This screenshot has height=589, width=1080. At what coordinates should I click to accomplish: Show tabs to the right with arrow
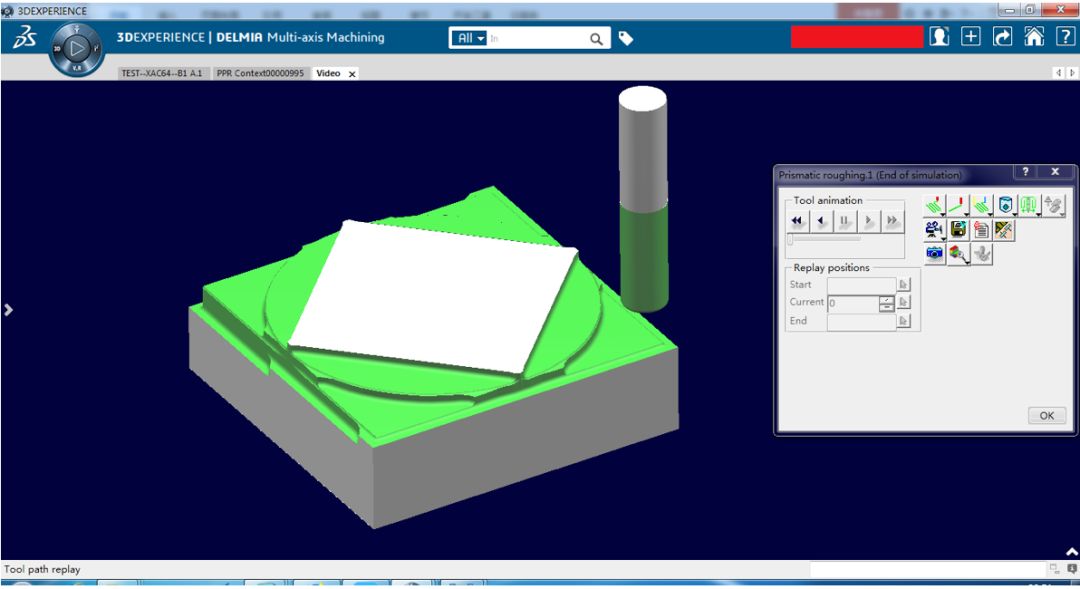(x=1072, y=72)
